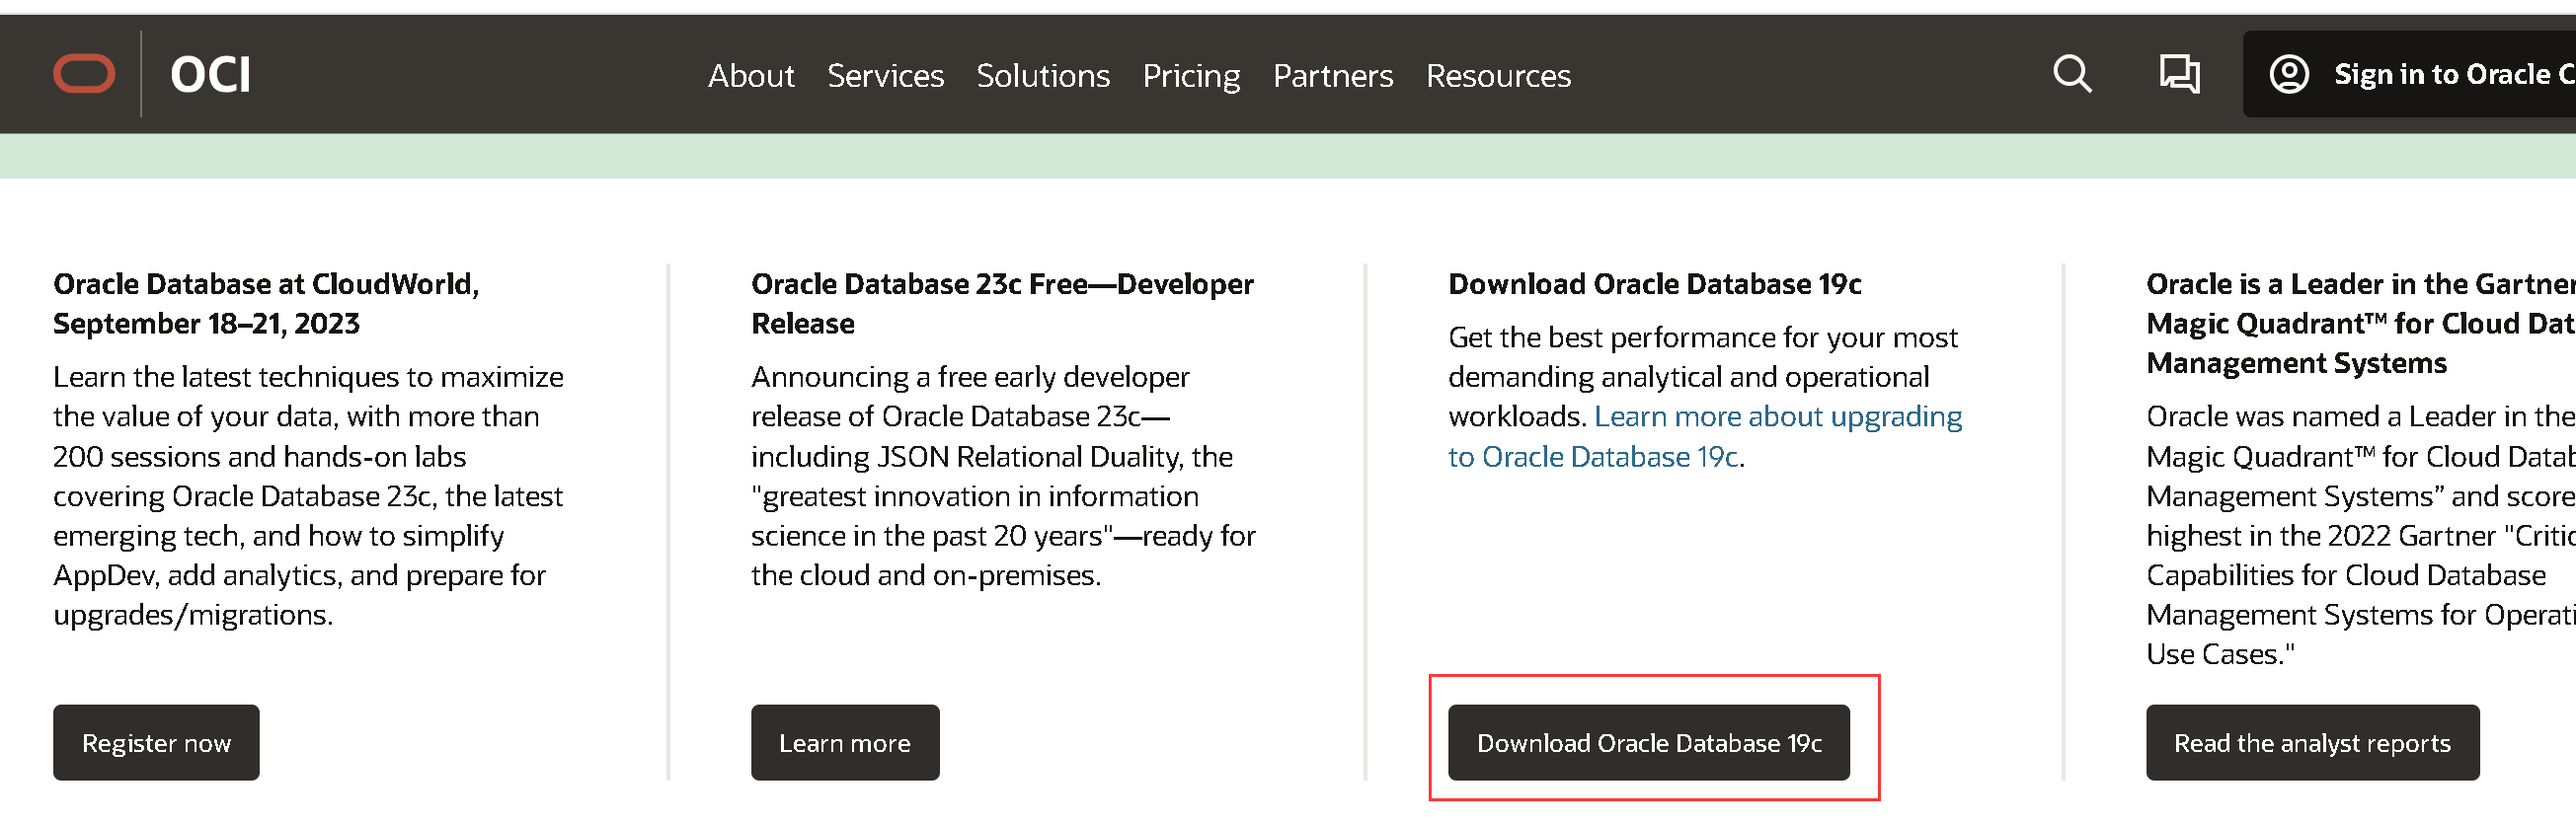This screenshot has height=823, width=2576.
Task: Open the Pricing menu
Action: pos(1191,76)
